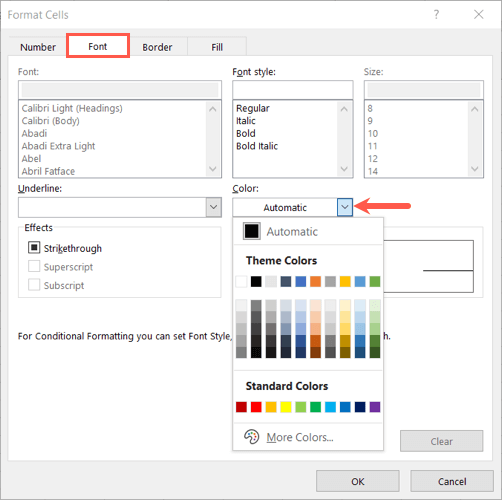Enable the Superscript checkbox
This screenshot has height=500, width=502.
point(34,266)
